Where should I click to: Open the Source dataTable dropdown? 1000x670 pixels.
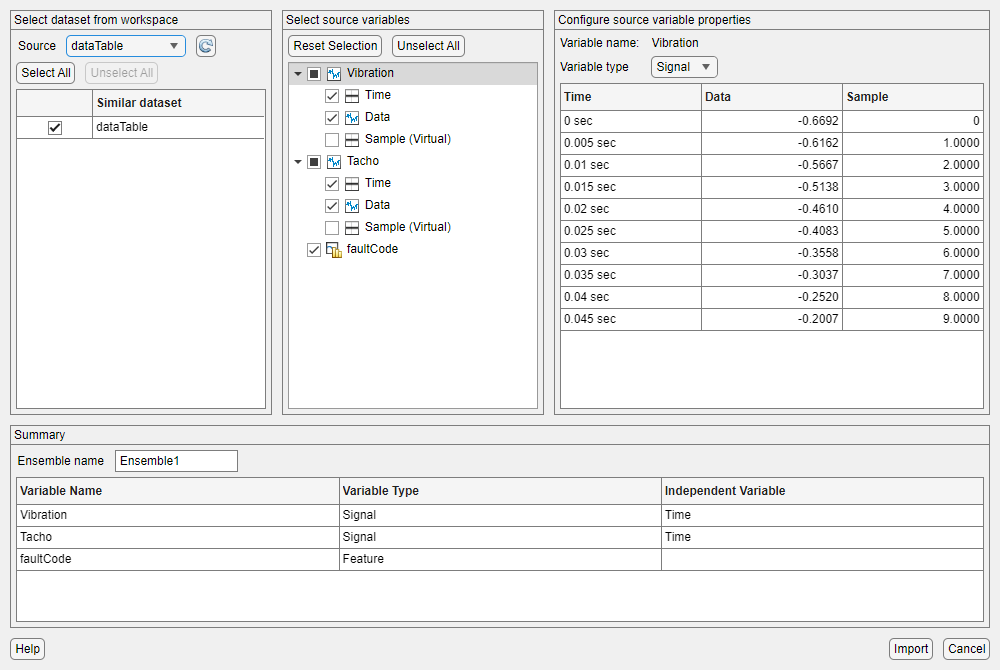coord(126,46)
